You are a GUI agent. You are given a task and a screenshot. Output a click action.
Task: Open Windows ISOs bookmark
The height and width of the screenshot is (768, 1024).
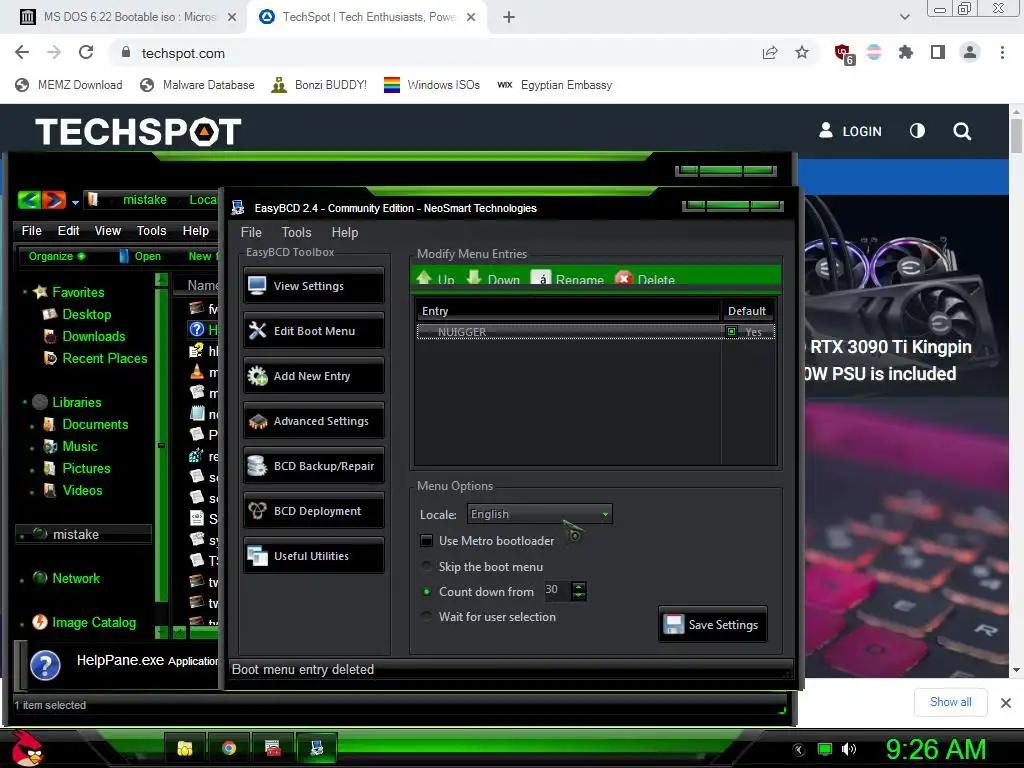[x=432, y=85]
